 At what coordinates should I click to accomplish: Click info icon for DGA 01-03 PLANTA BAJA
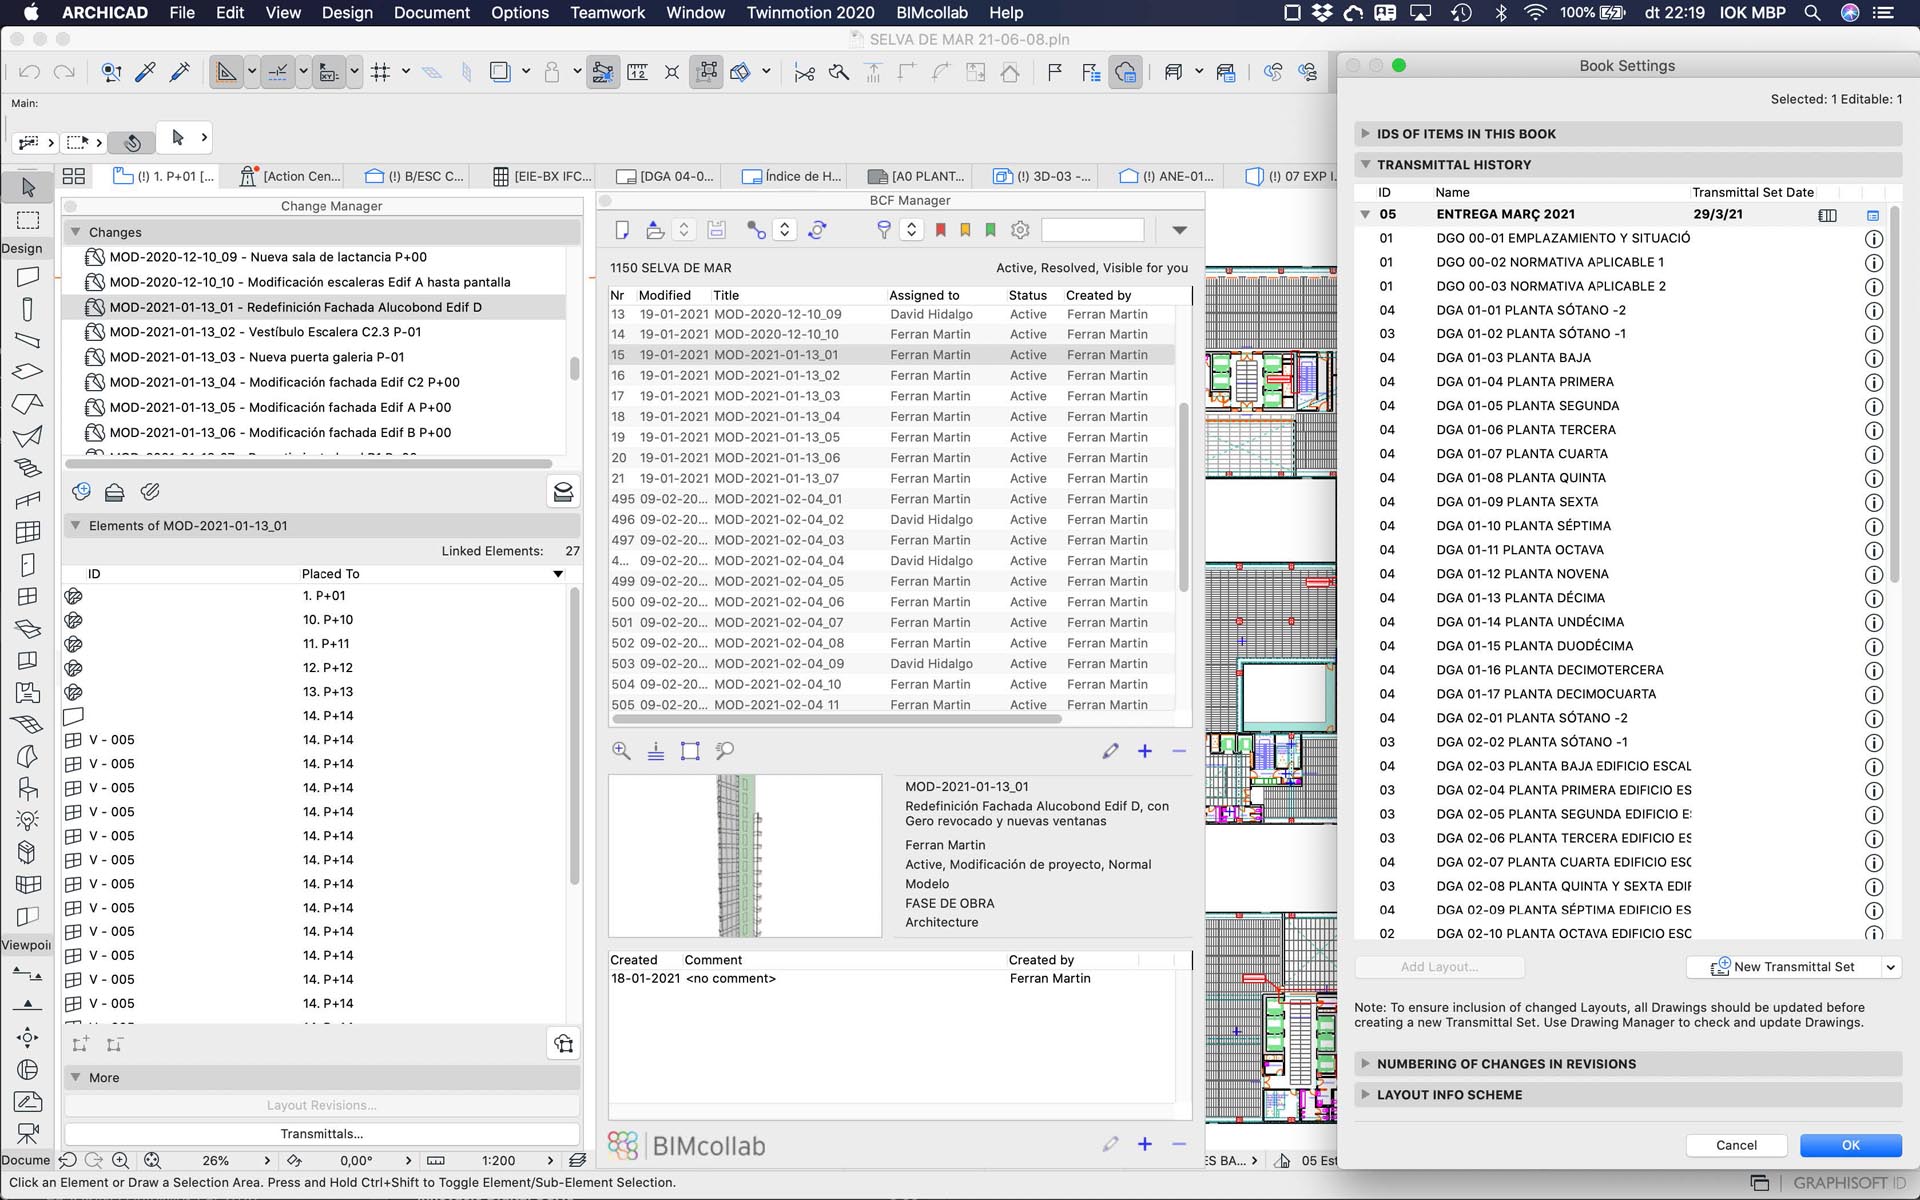[1874, 358]
